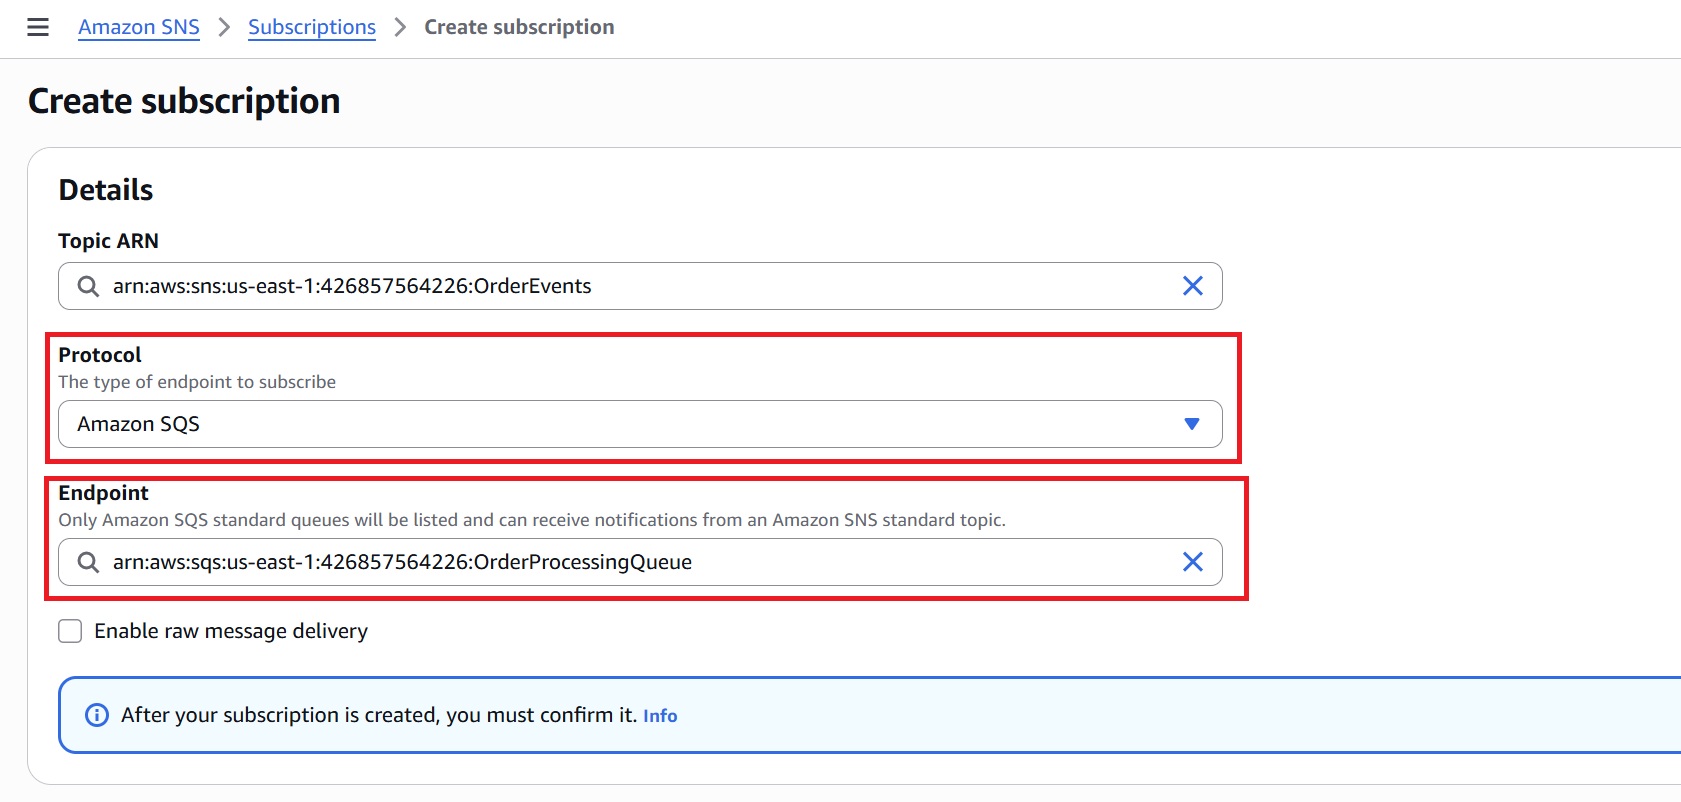Click the Create subscription page heading
The image size is (1681, 802).
[x=184, y=101]
